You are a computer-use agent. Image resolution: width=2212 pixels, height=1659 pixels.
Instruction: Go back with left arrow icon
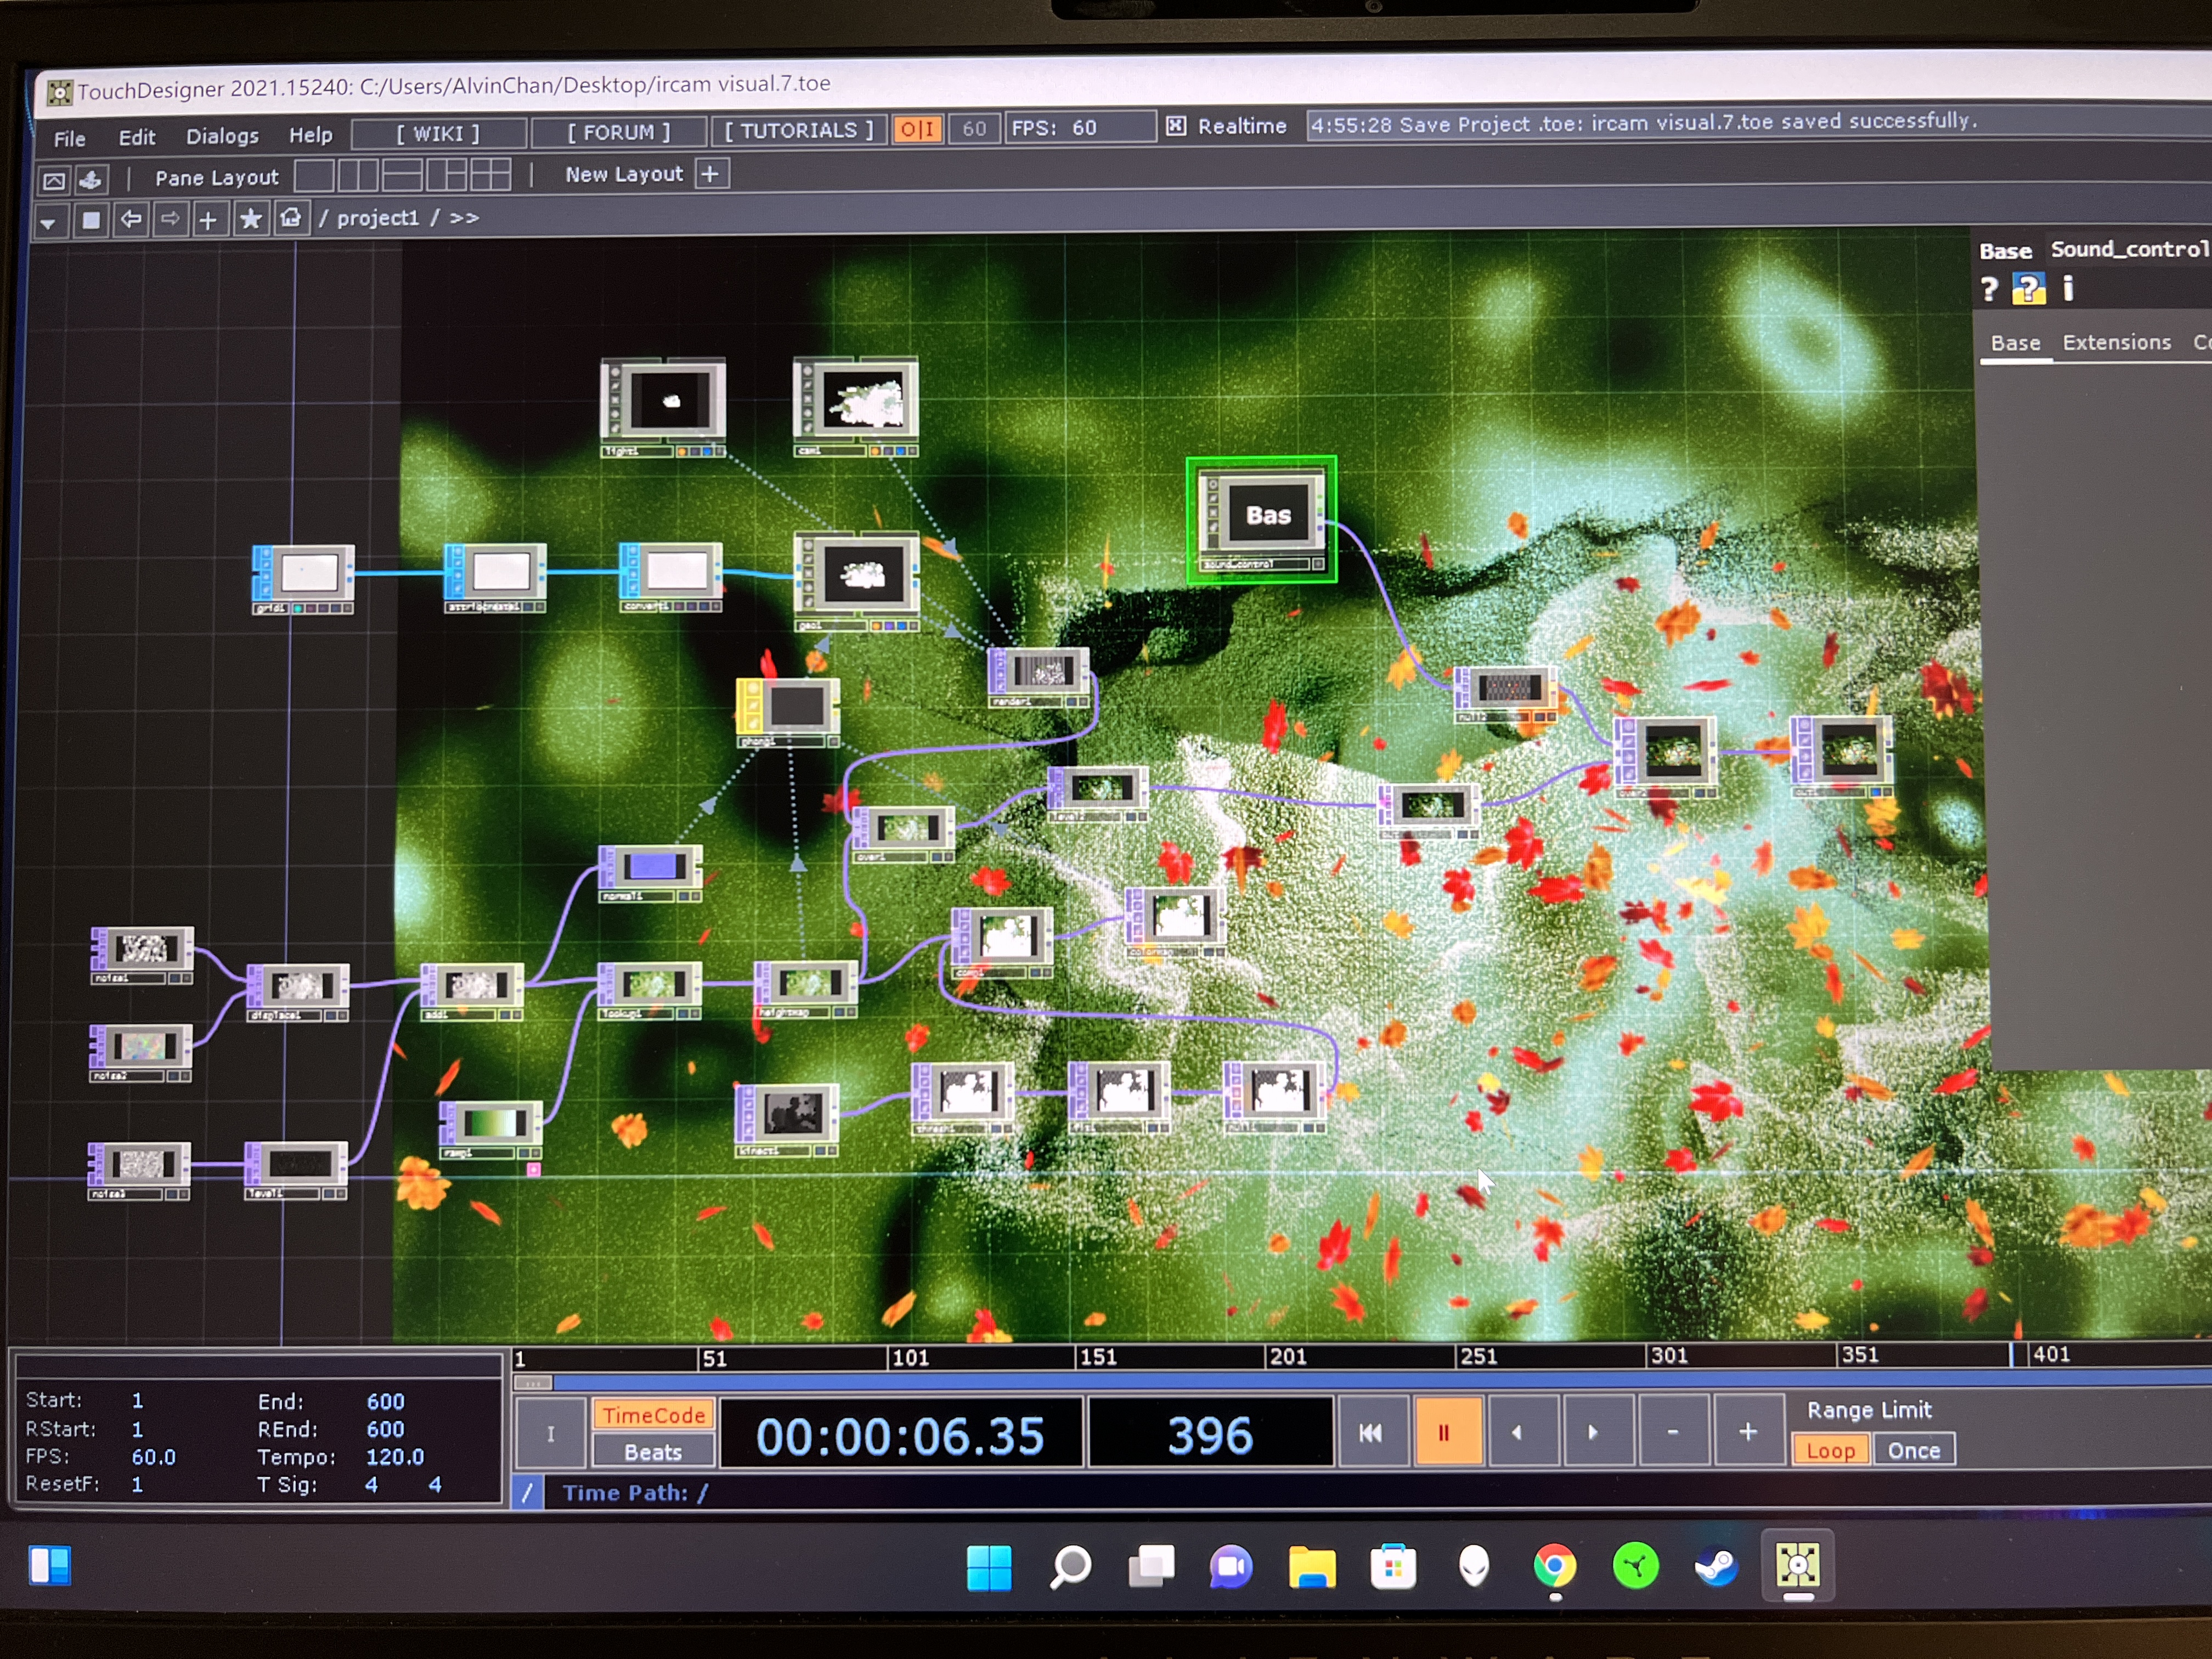click(x=131, y=218)
